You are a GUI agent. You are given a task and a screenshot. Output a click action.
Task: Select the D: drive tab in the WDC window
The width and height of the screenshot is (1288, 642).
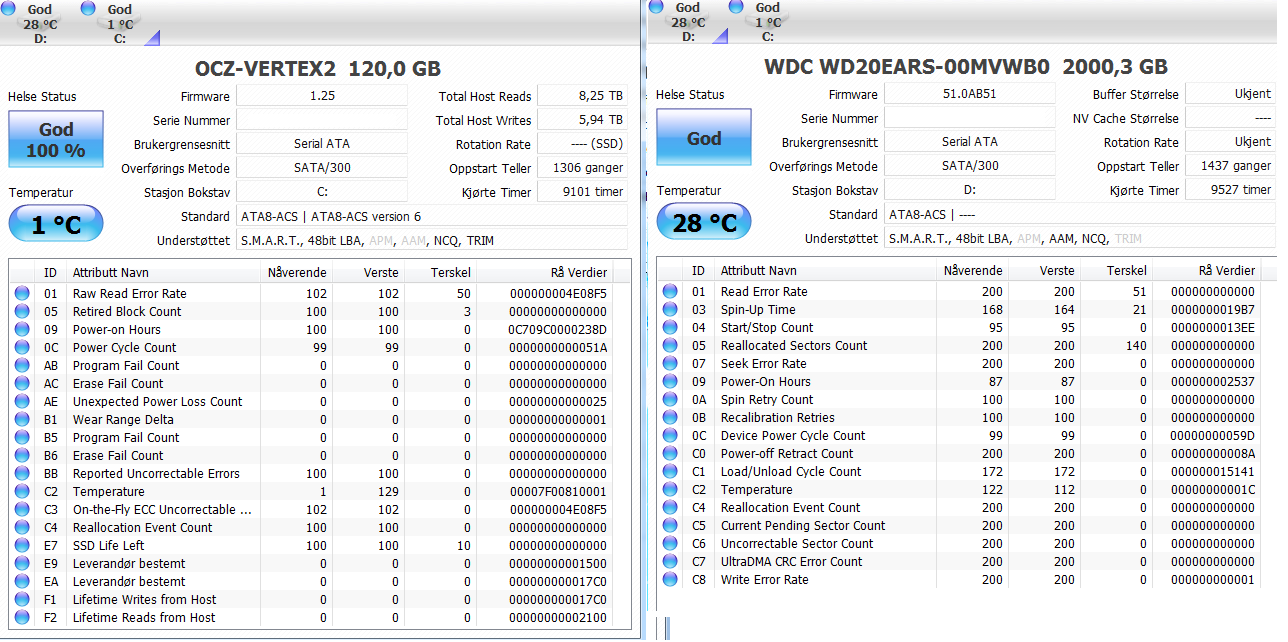click(x=688, y=22)
